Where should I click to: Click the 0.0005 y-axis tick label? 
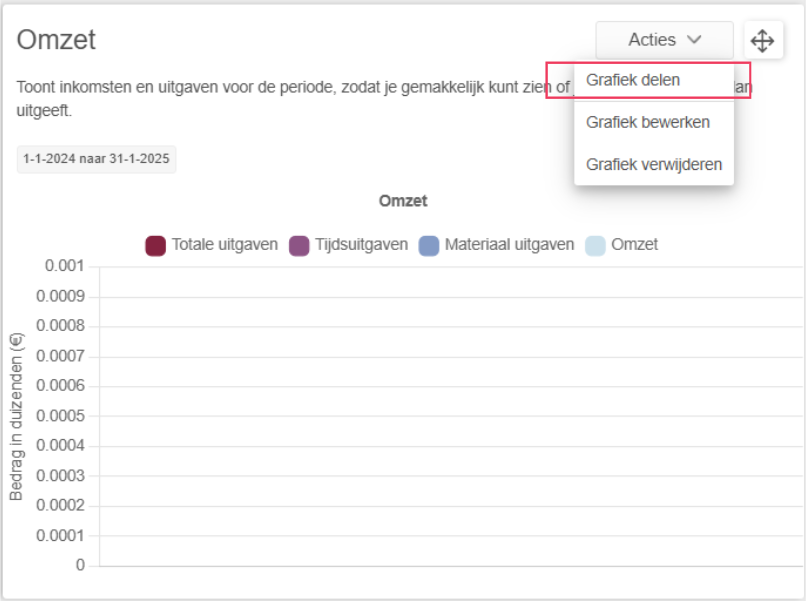point(61,416)
